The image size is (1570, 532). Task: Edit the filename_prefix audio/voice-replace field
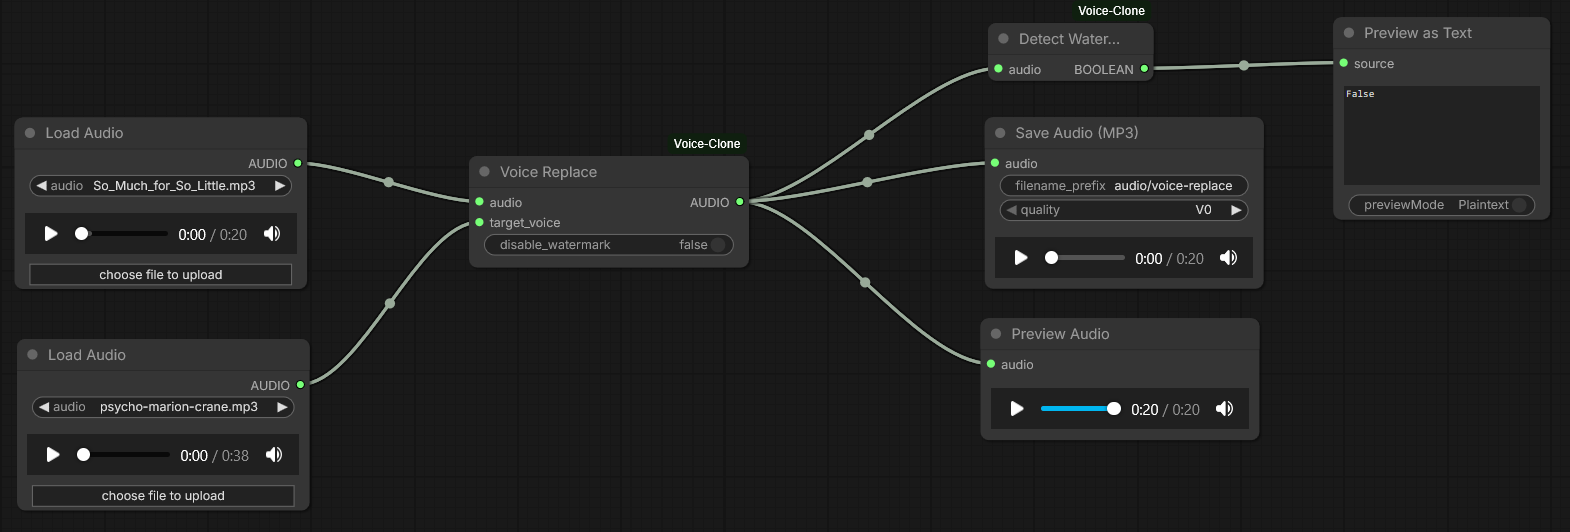coord(1124,186)
